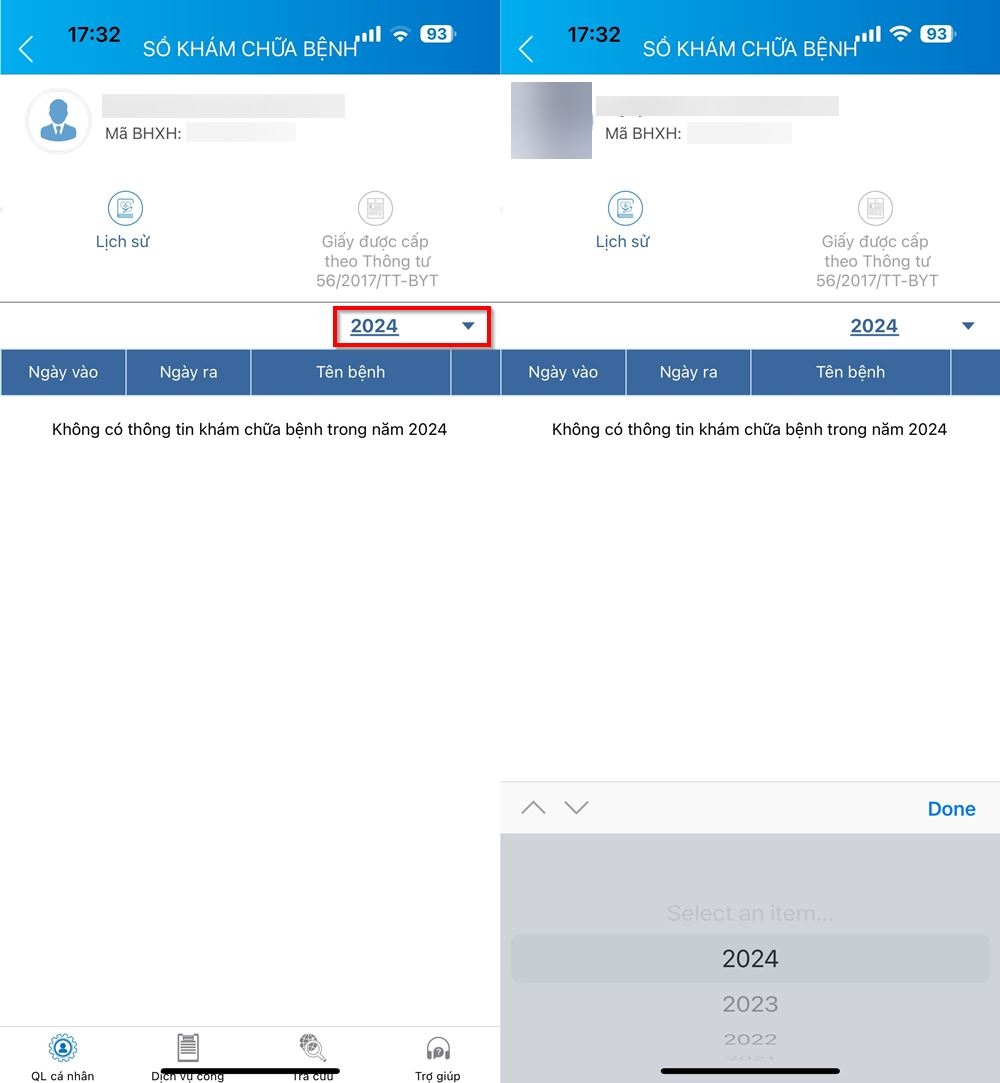Tap back arrow in left screen header
Image resolution: width=1000 pixels, height=1083 pixels.
click(x=26, y=49)
